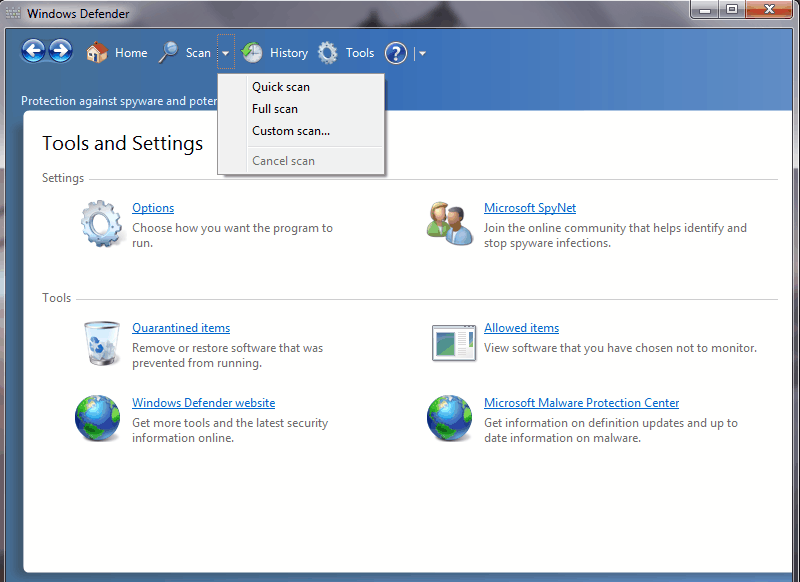Click the Windows Defender title bar icon
The image size is (800, 582).
pyautogui.click(x=13, y=13)
